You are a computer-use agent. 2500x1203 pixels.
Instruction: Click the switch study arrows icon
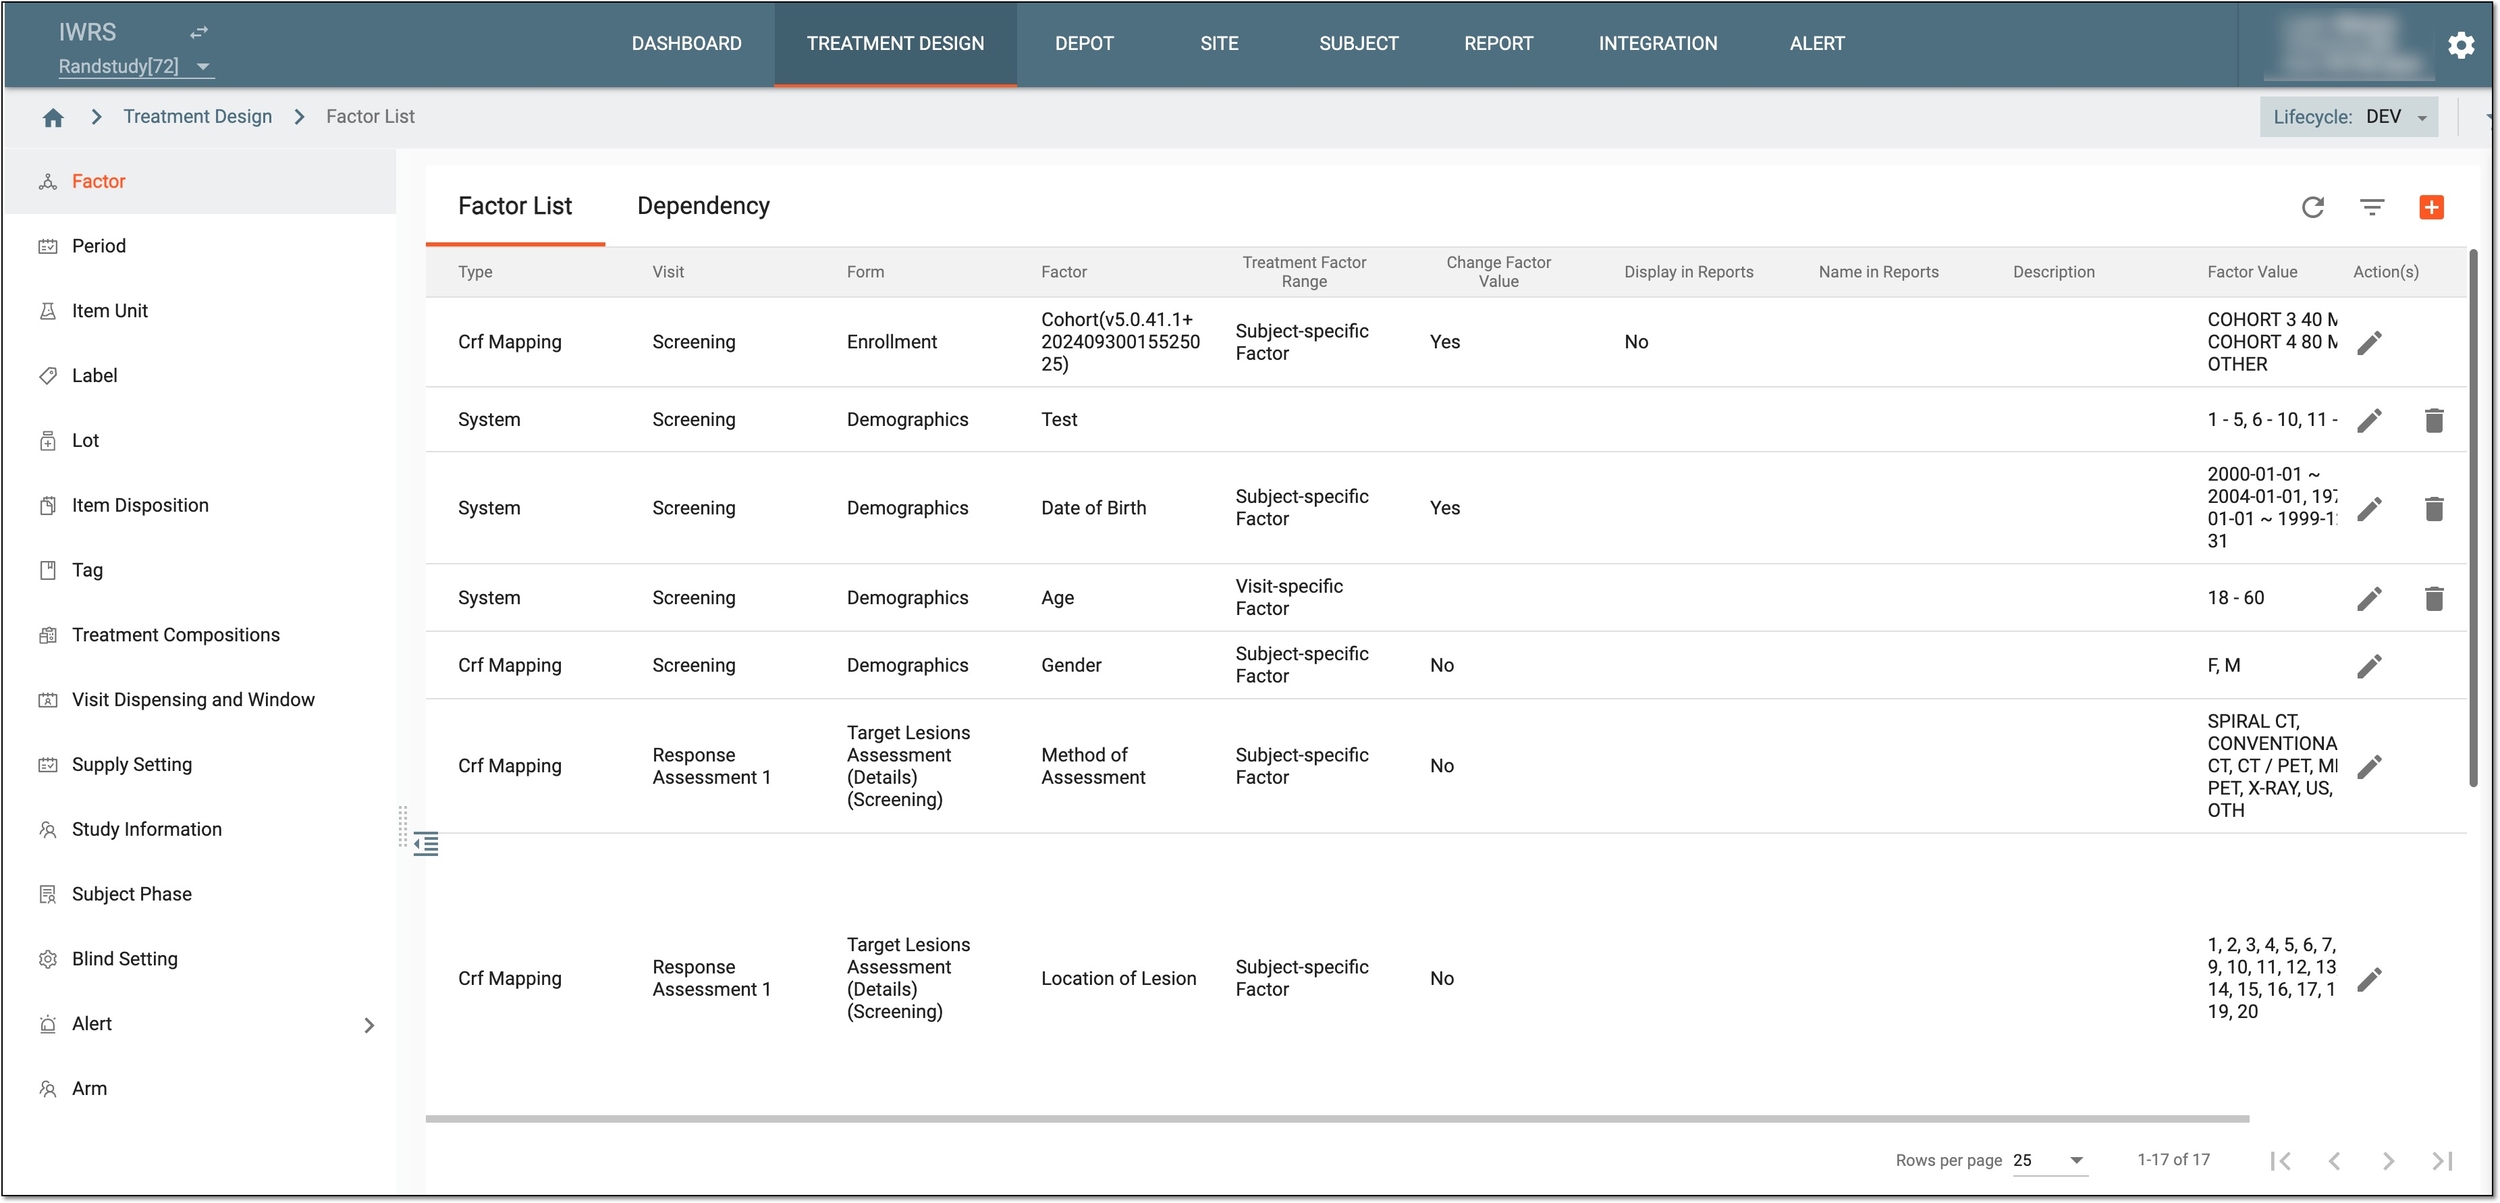pyautogui.click(x=199, y=32)
